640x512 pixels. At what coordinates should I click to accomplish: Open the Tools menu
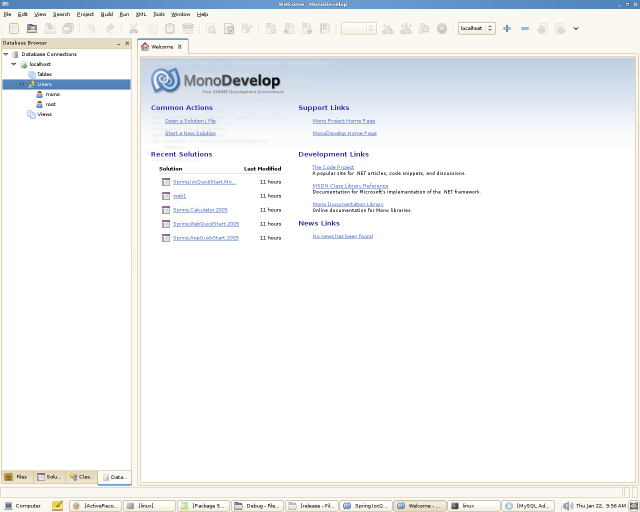click(159, 14)
